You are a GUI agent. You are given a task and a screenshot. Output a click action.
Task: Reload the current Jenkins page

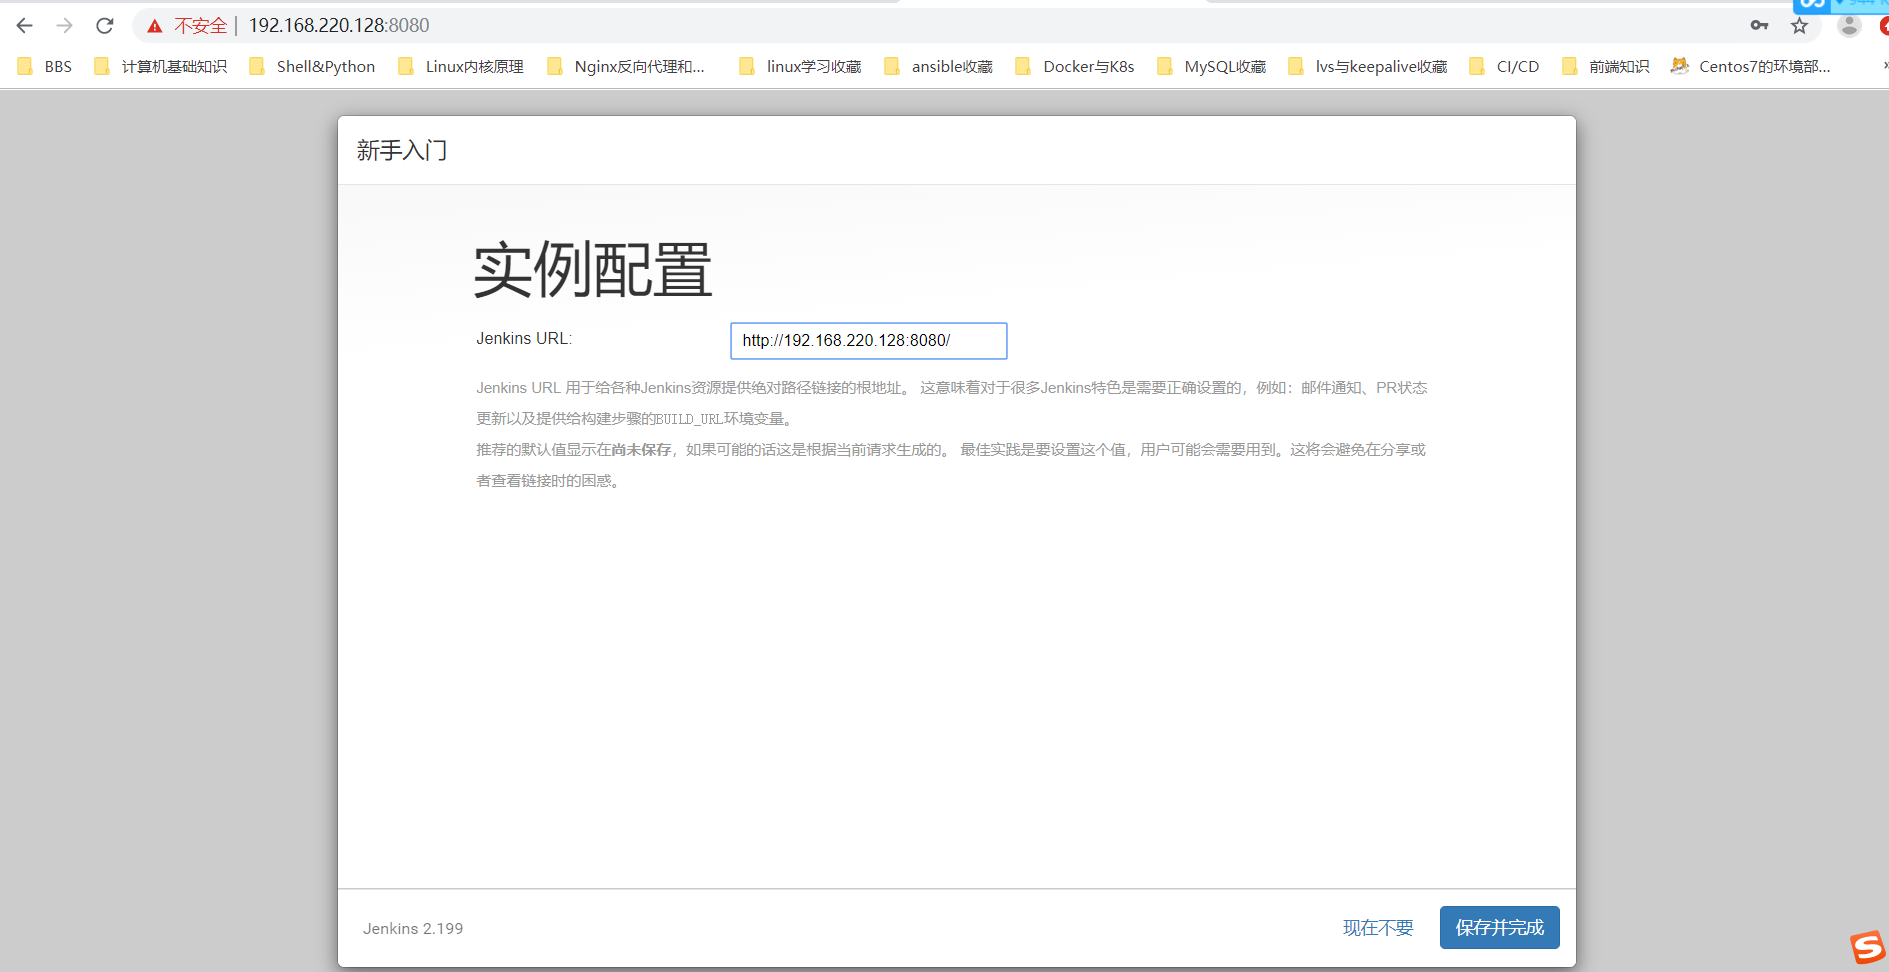click(104, 25)
